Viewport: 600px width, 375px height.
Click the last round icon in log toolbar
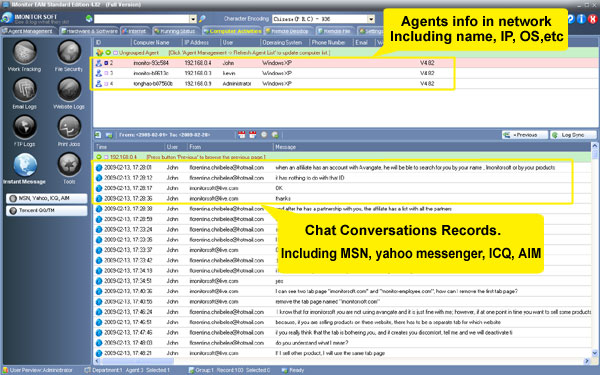[275, 135]
